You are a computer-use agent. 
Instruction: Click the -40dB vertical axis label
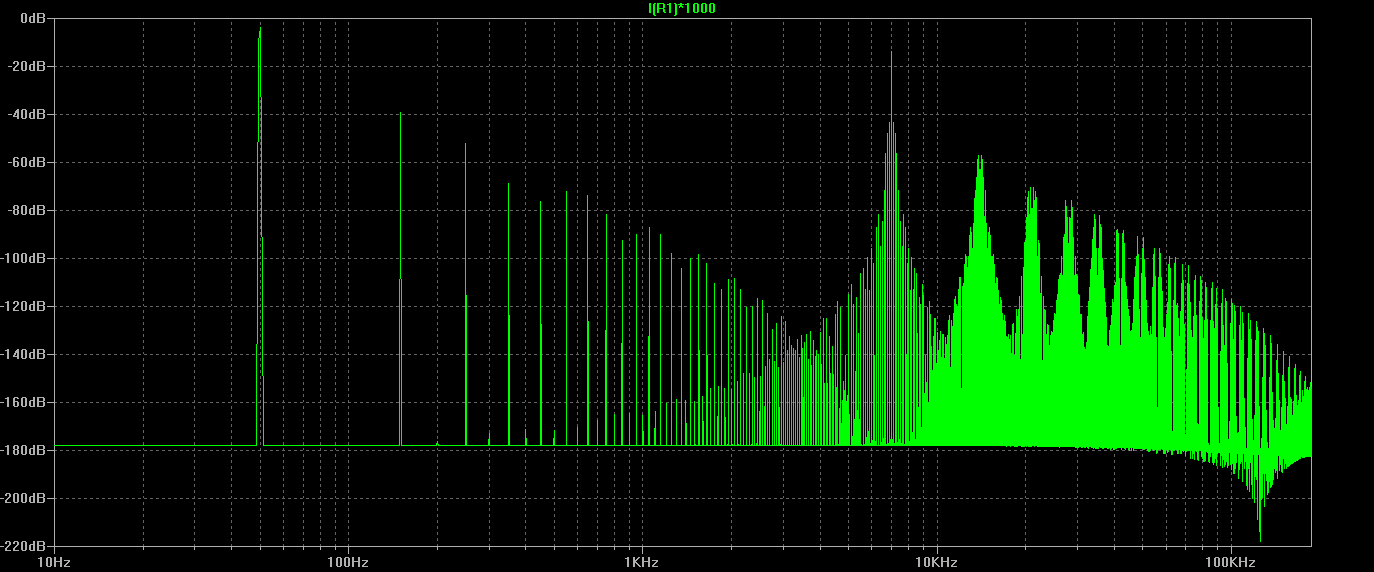[28, 115]
